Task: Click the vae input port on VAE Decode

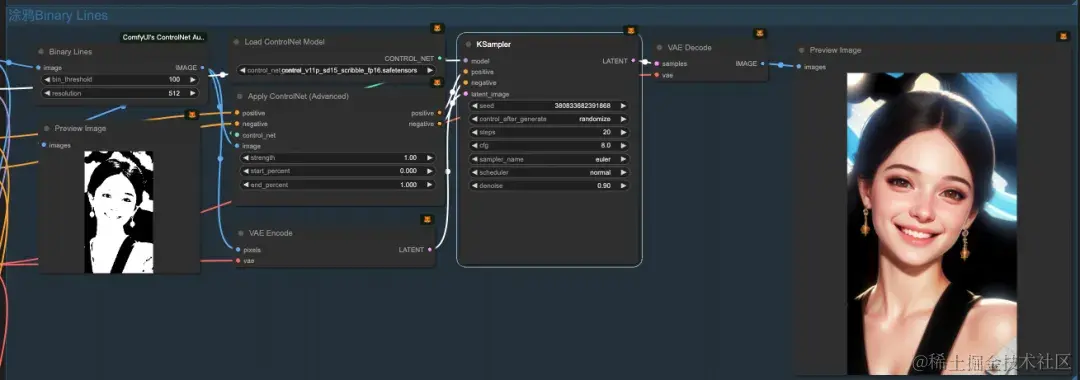Action: pos(656,75)
